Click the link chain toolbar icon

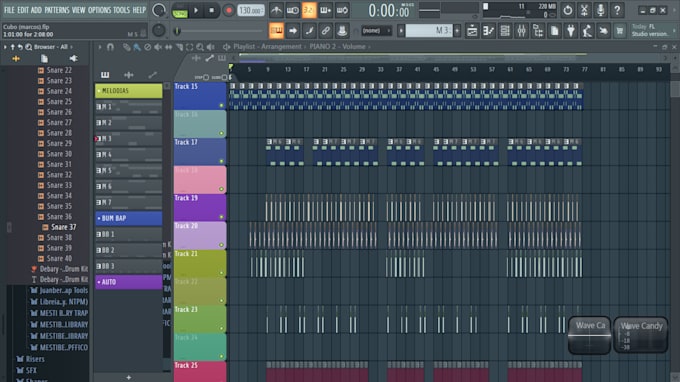[x=325, y=31]
